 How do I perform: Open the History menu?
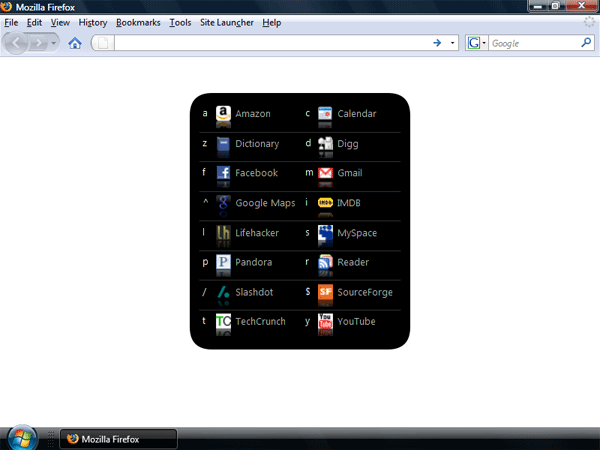[92, 22]
